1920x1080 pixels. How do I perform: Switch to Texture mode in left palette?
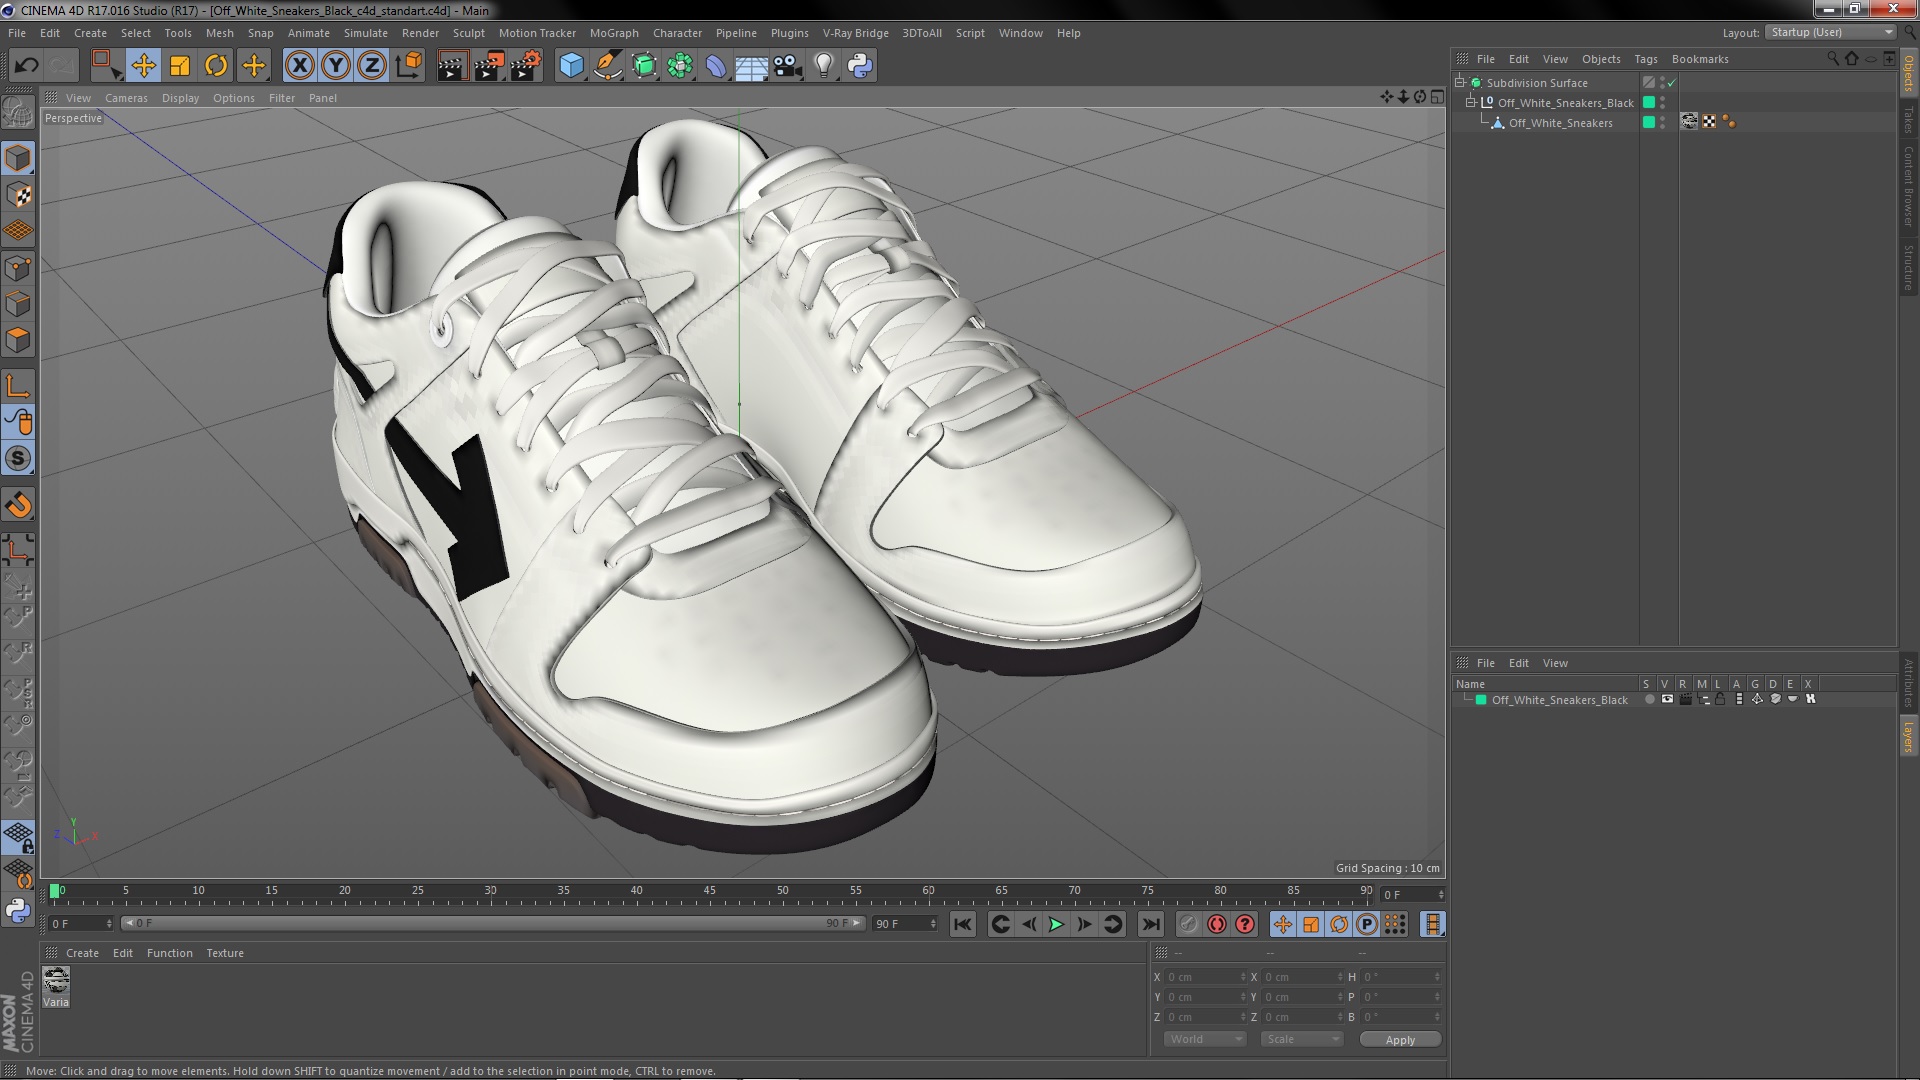point(18,195)
